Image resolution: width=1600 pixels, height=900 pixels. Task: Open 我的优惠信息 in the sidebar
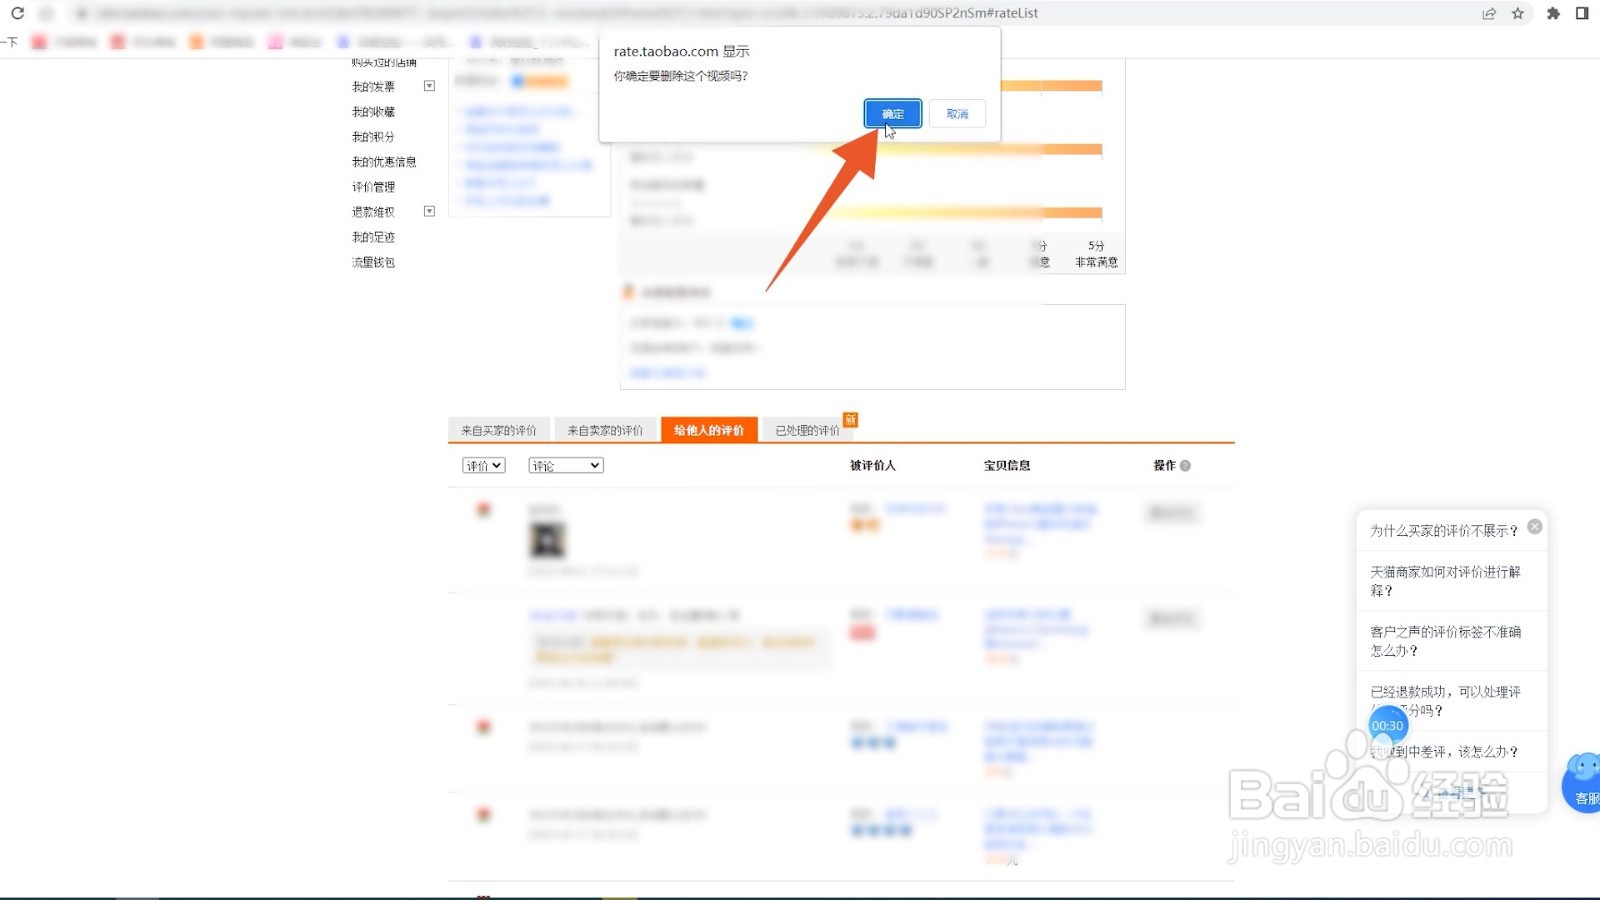[x=384, y=162]
